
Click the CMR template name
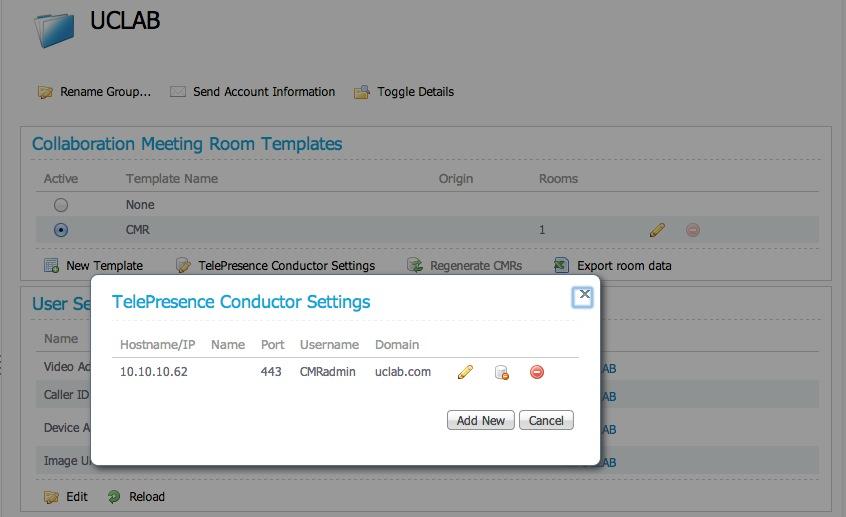[138, 230]
